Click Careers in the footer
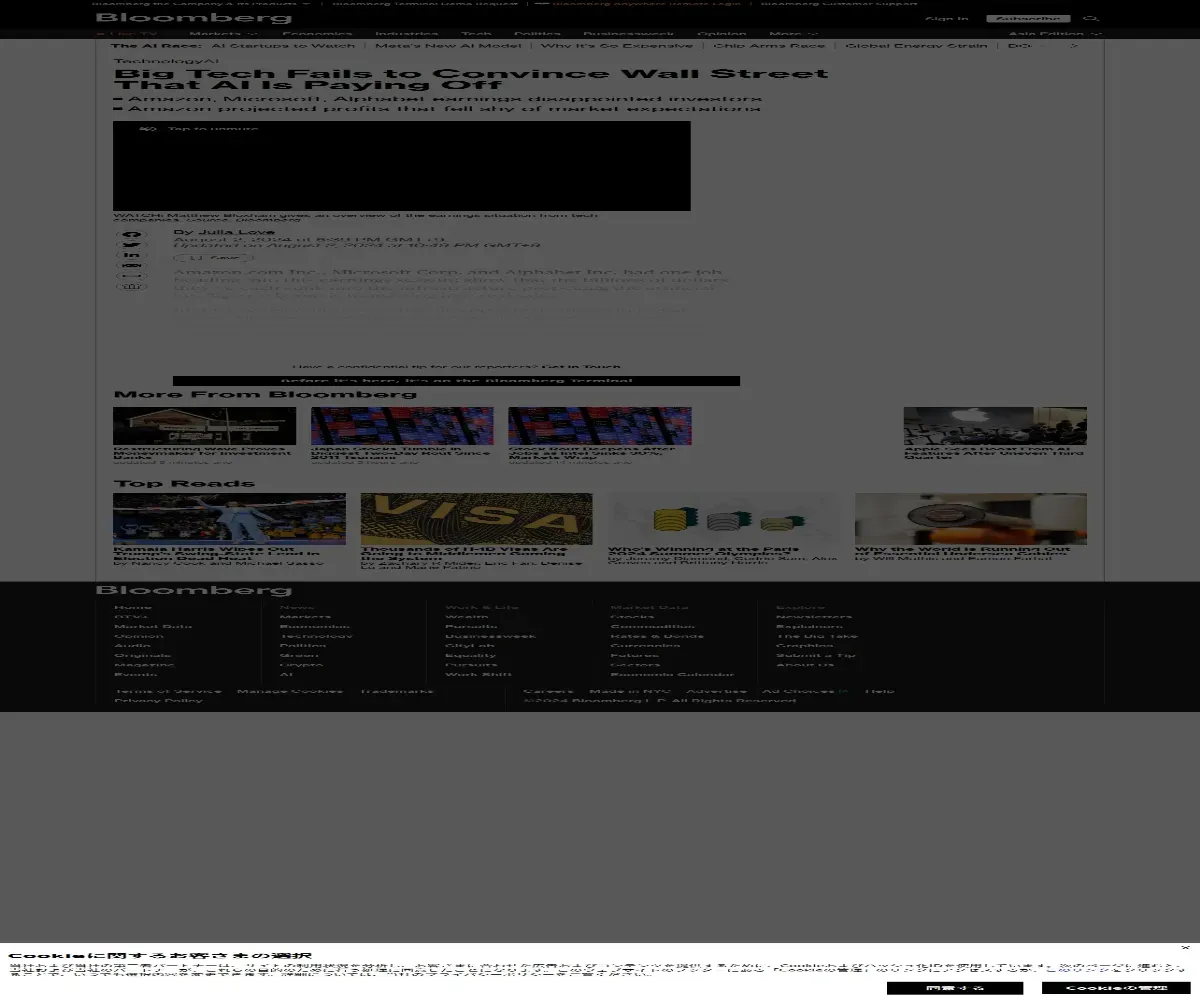The height and width of the screenshot is (1000, 1200). tap(548, 691)
